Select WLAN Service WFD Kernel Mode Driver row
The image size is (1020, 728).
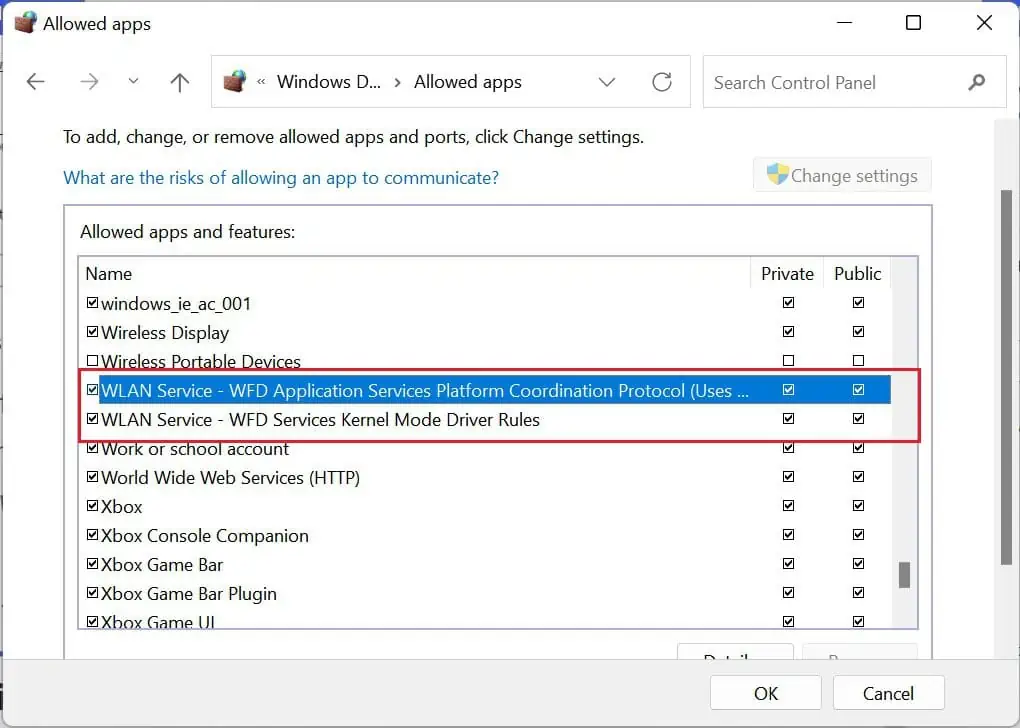(485, 419)
